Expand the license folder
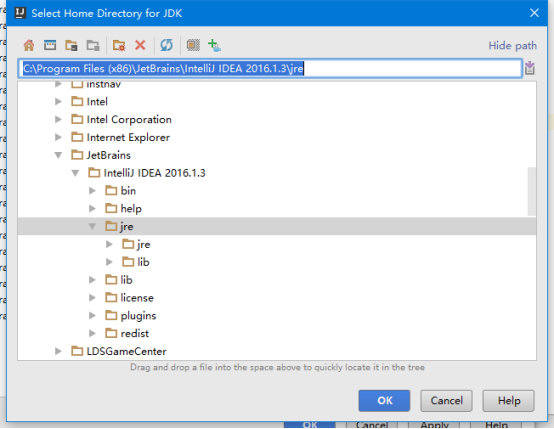Viewport: 554px width, 429px height. coord(92,298)
